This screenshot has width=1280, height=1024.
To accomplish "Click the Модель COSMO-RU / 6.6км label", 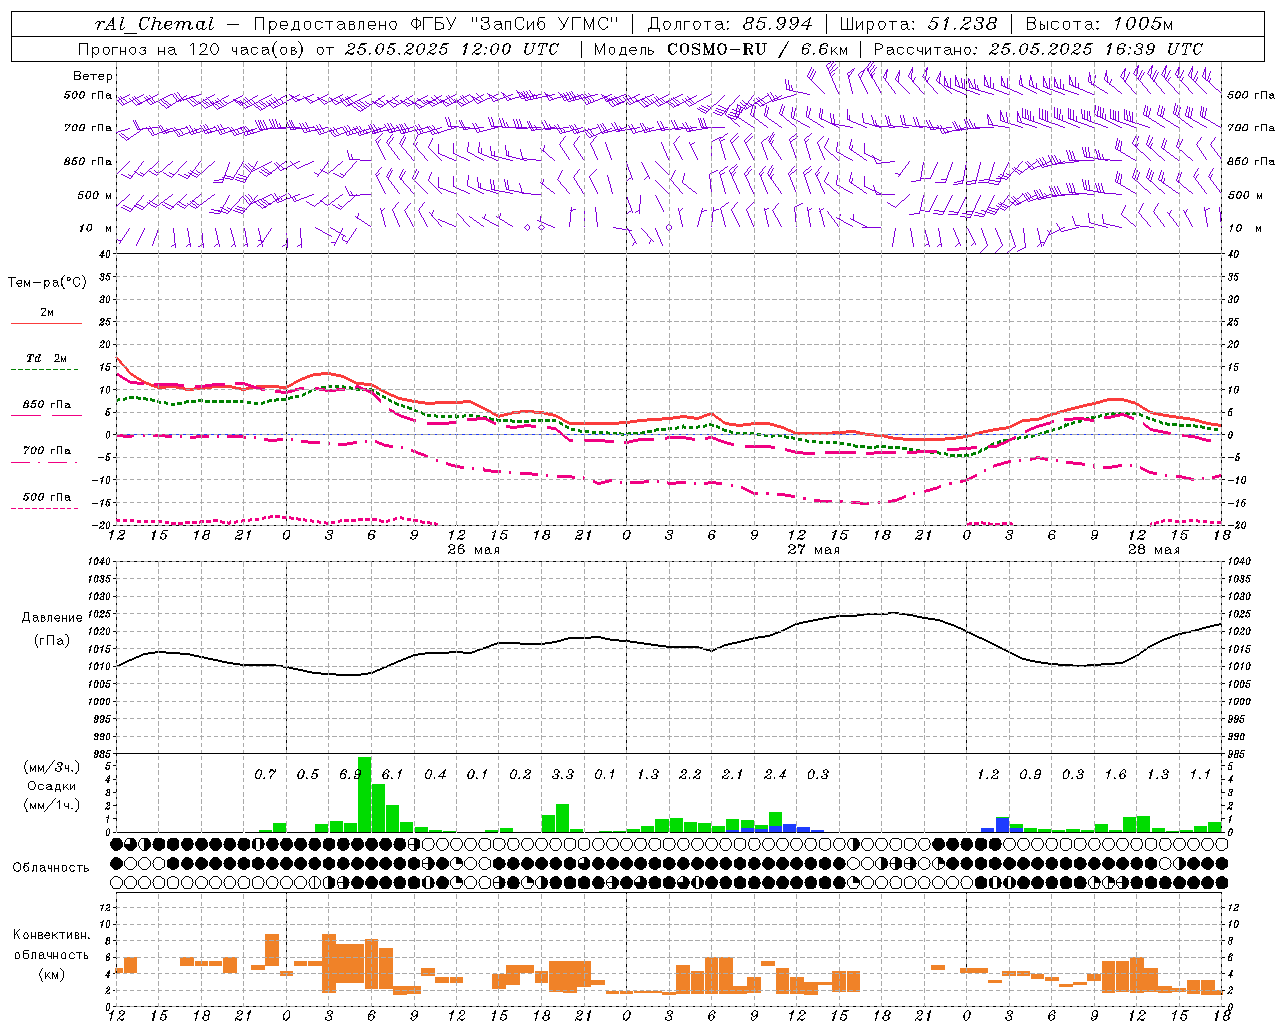I will coord(720,49).
